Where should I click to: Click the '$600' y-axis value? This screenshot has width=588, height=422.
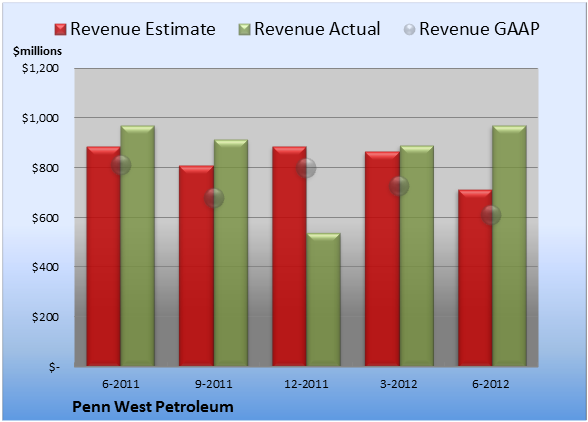45,218
